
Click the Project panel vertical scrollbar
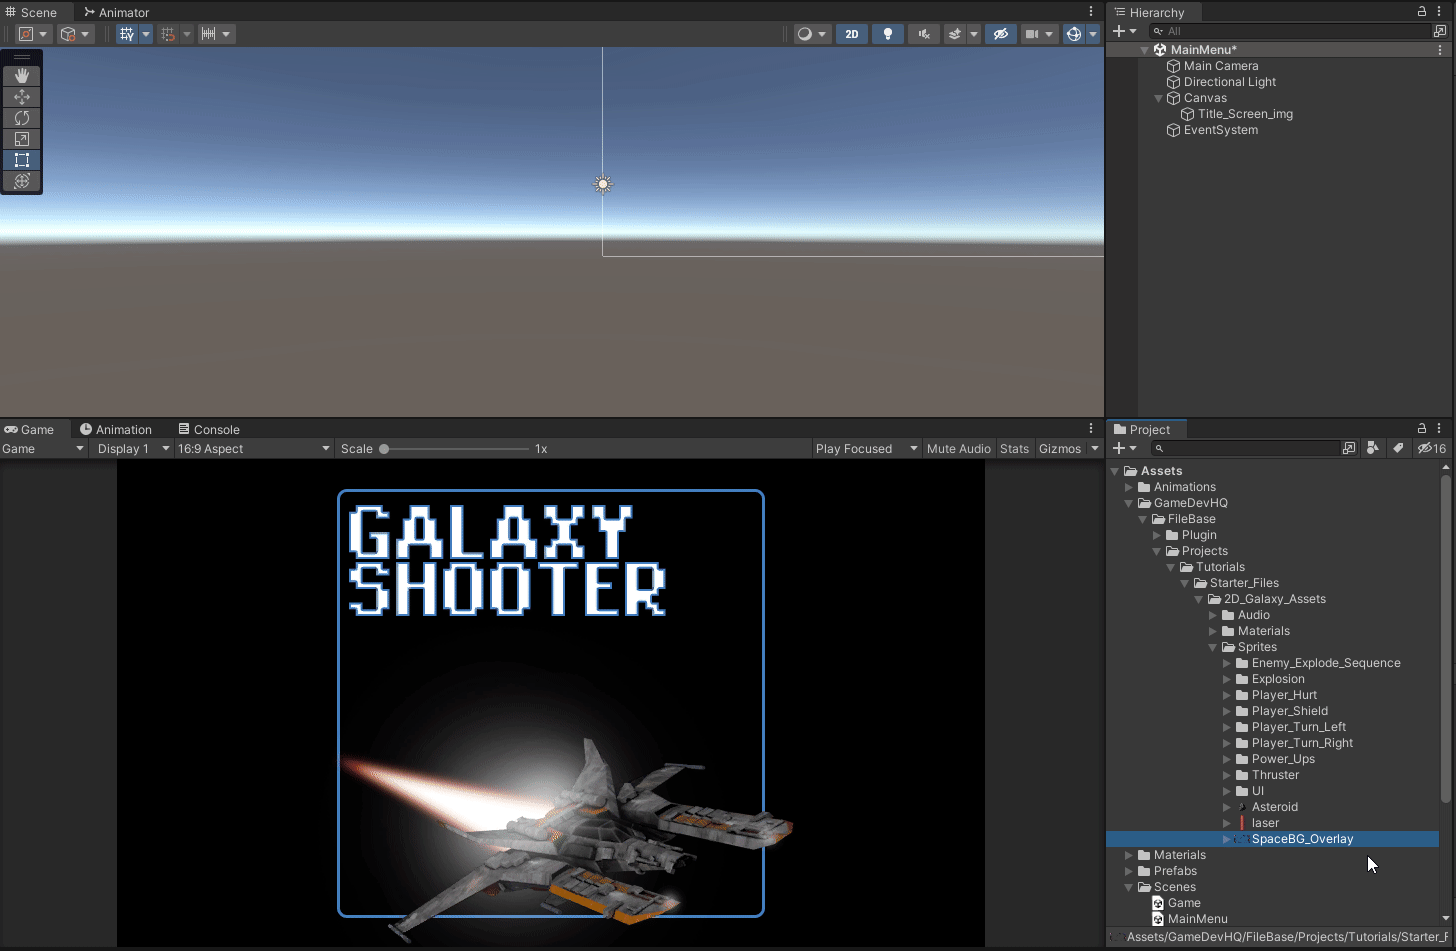click(x=1445, y=637)
